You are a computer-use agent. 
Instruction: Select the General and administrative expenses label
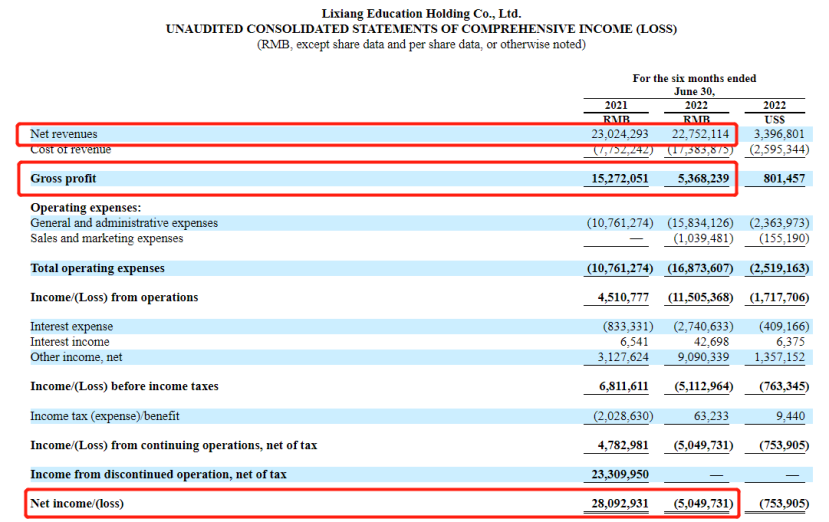pos(124,223)
